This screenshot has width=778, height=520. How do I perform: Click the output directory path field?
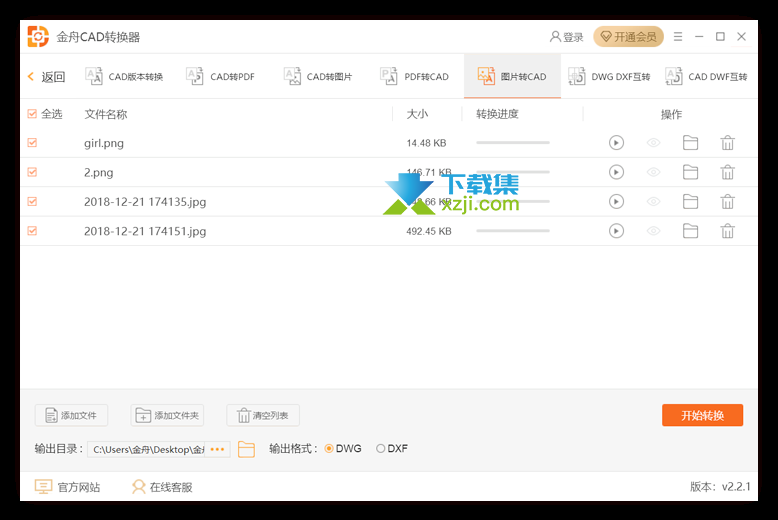click(x=146, y=449)
